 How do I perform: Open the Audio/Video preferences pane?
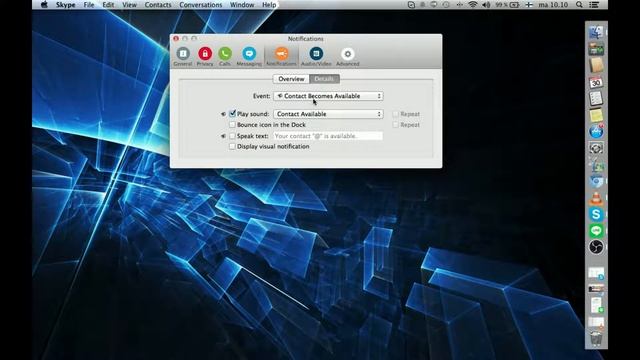click(x=316, y=57)
